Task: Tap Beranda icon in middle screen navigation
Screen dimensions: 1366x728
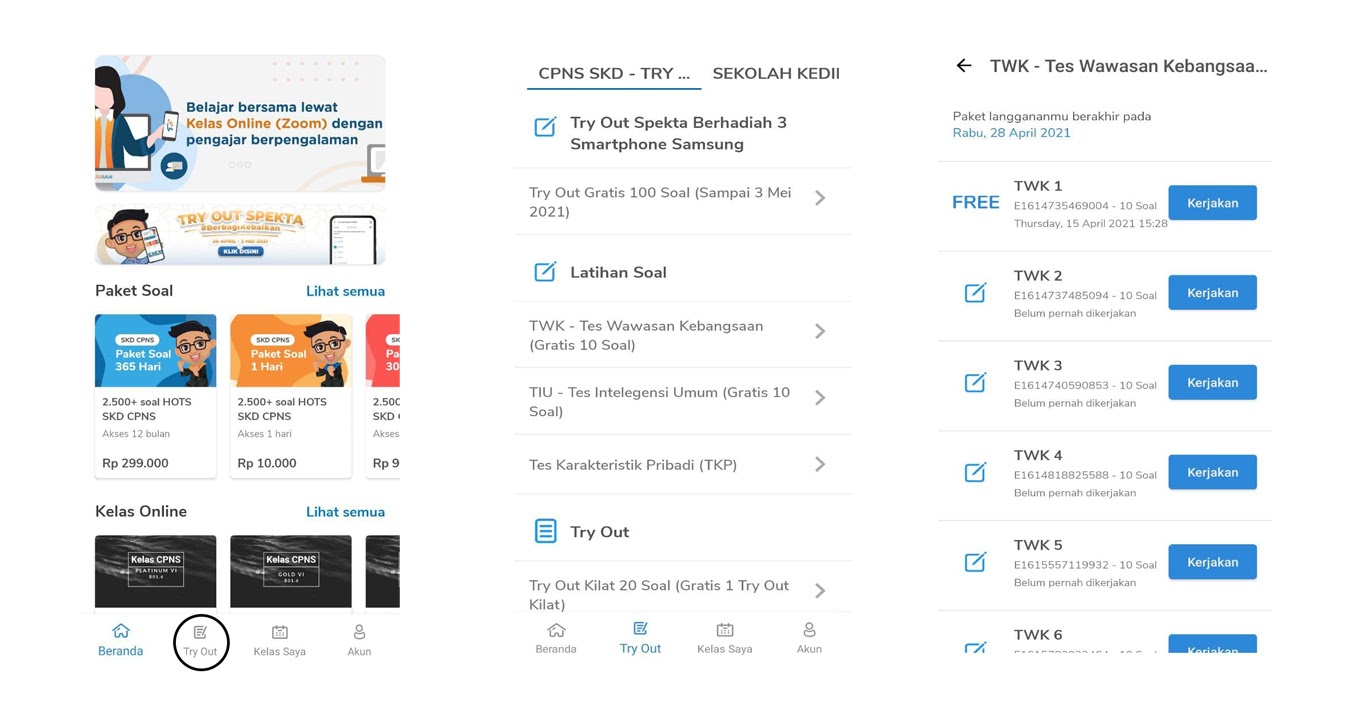Action: 556,630
